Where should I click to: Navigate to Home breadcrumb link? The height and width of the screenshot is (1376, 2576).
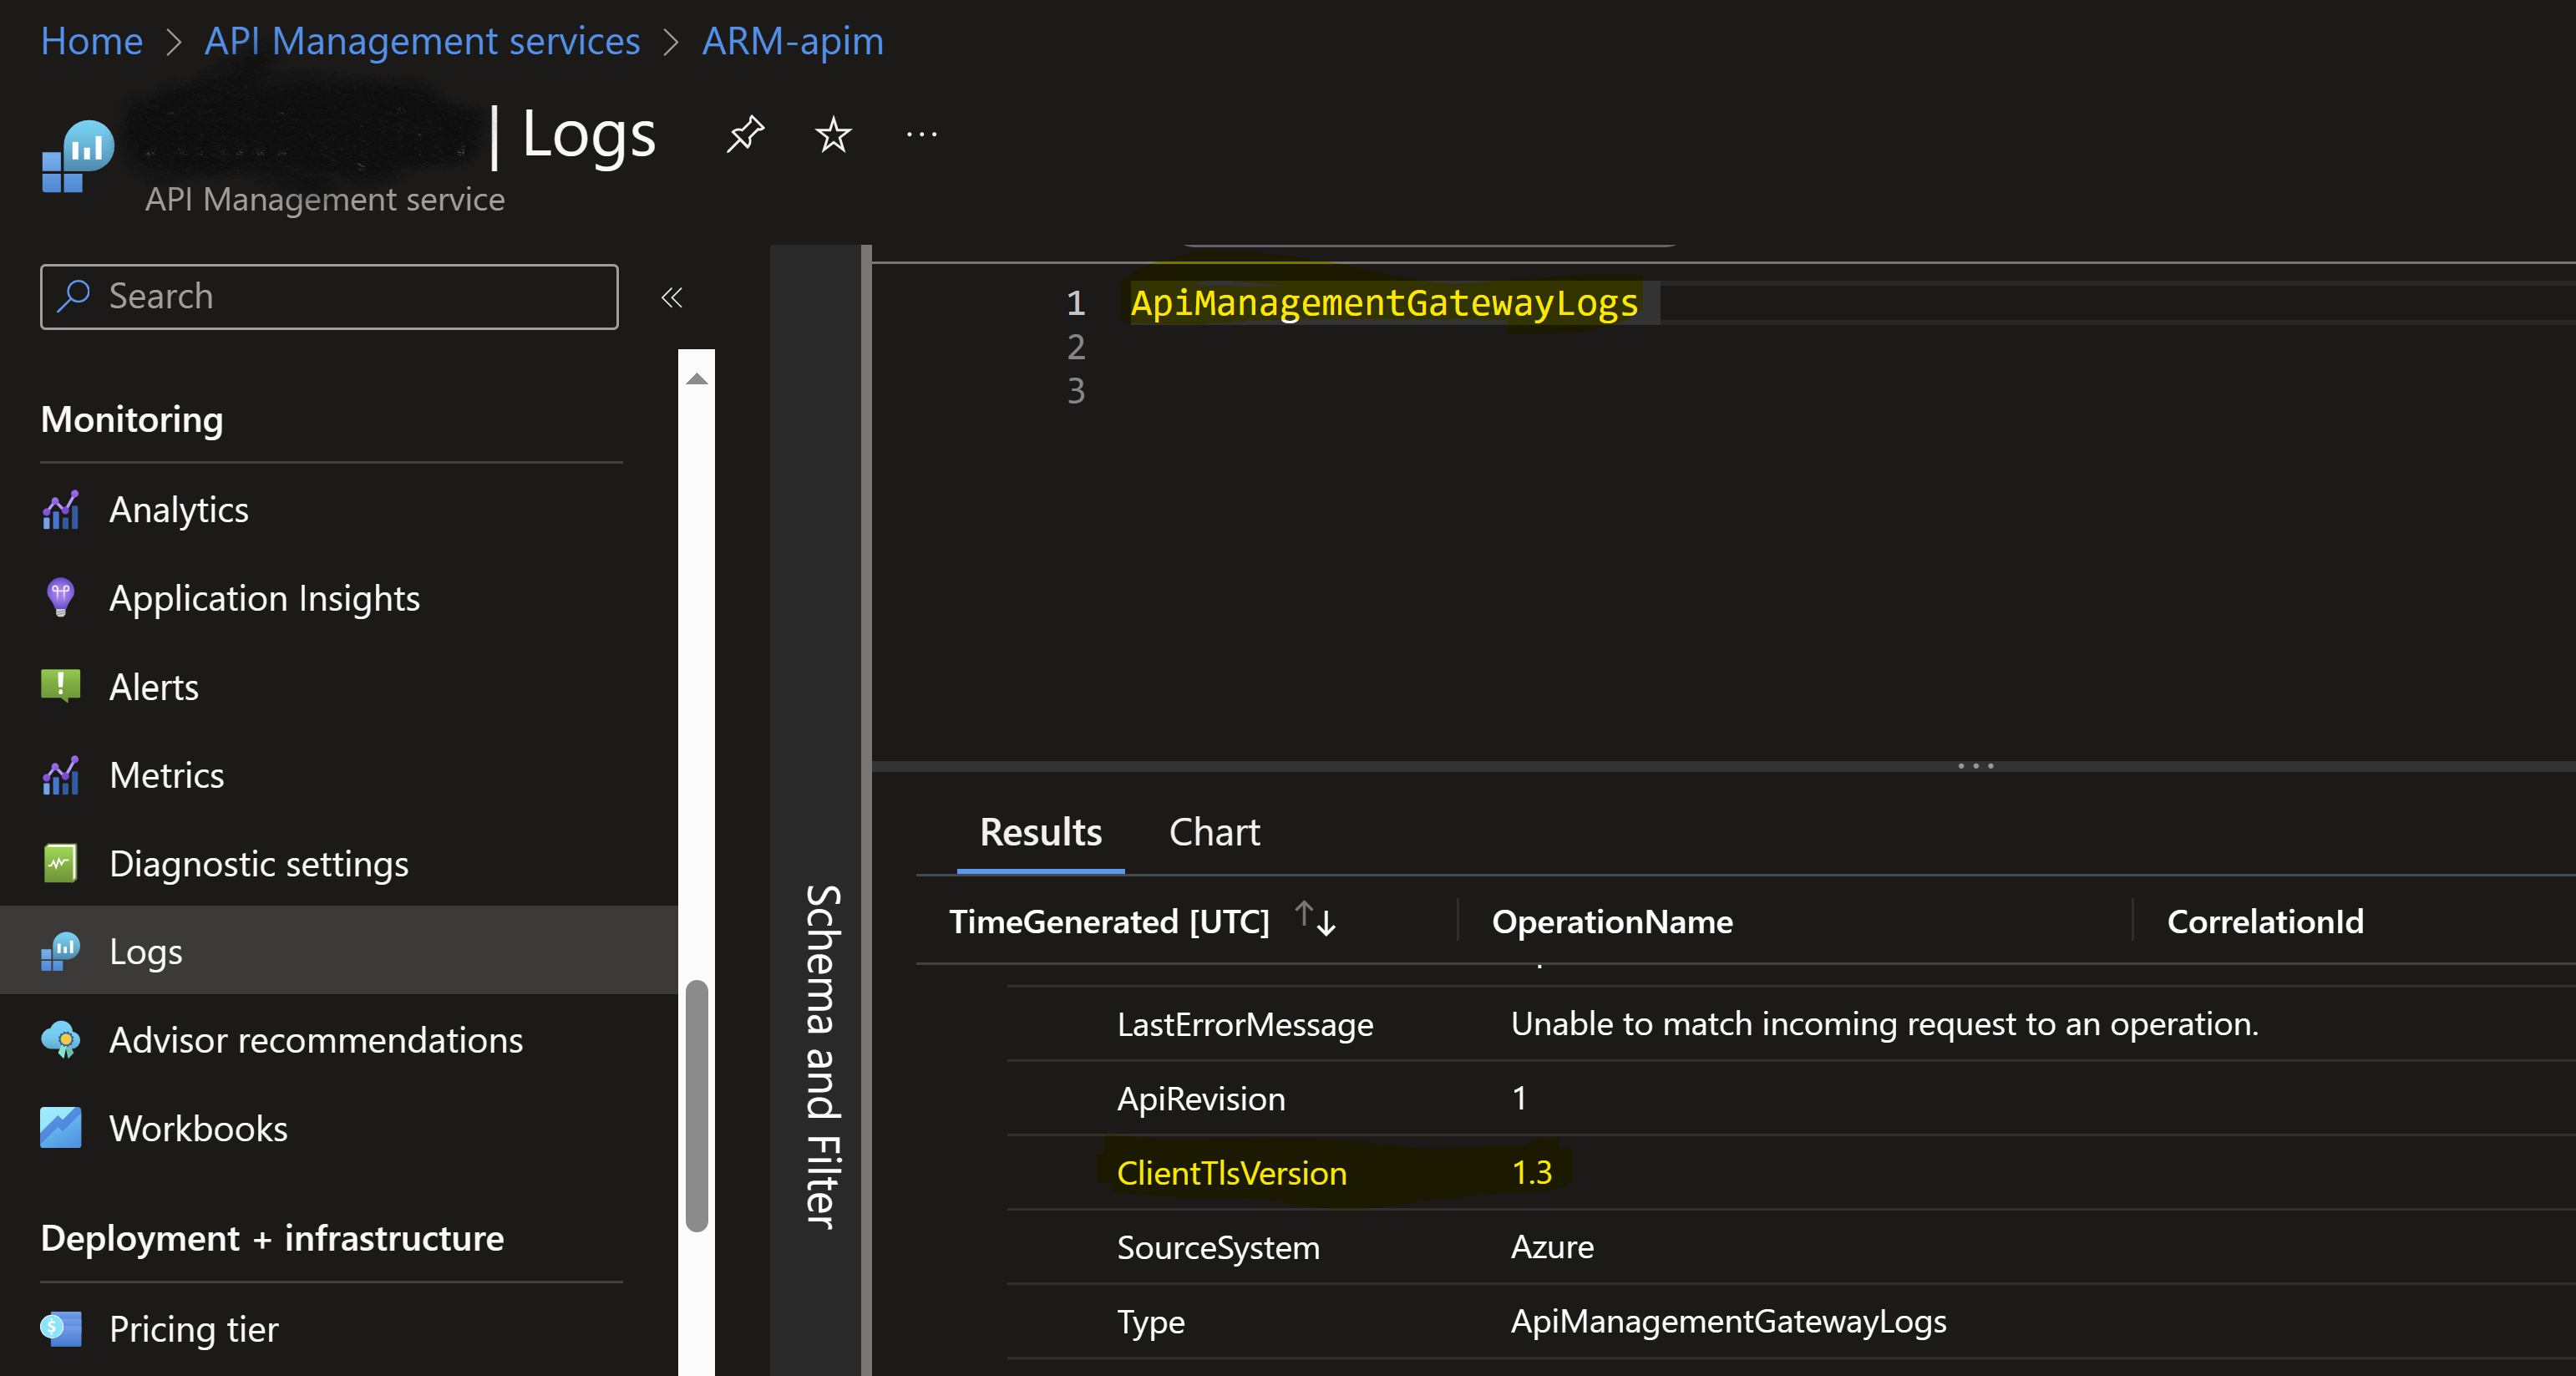click(x=91, y=41)
